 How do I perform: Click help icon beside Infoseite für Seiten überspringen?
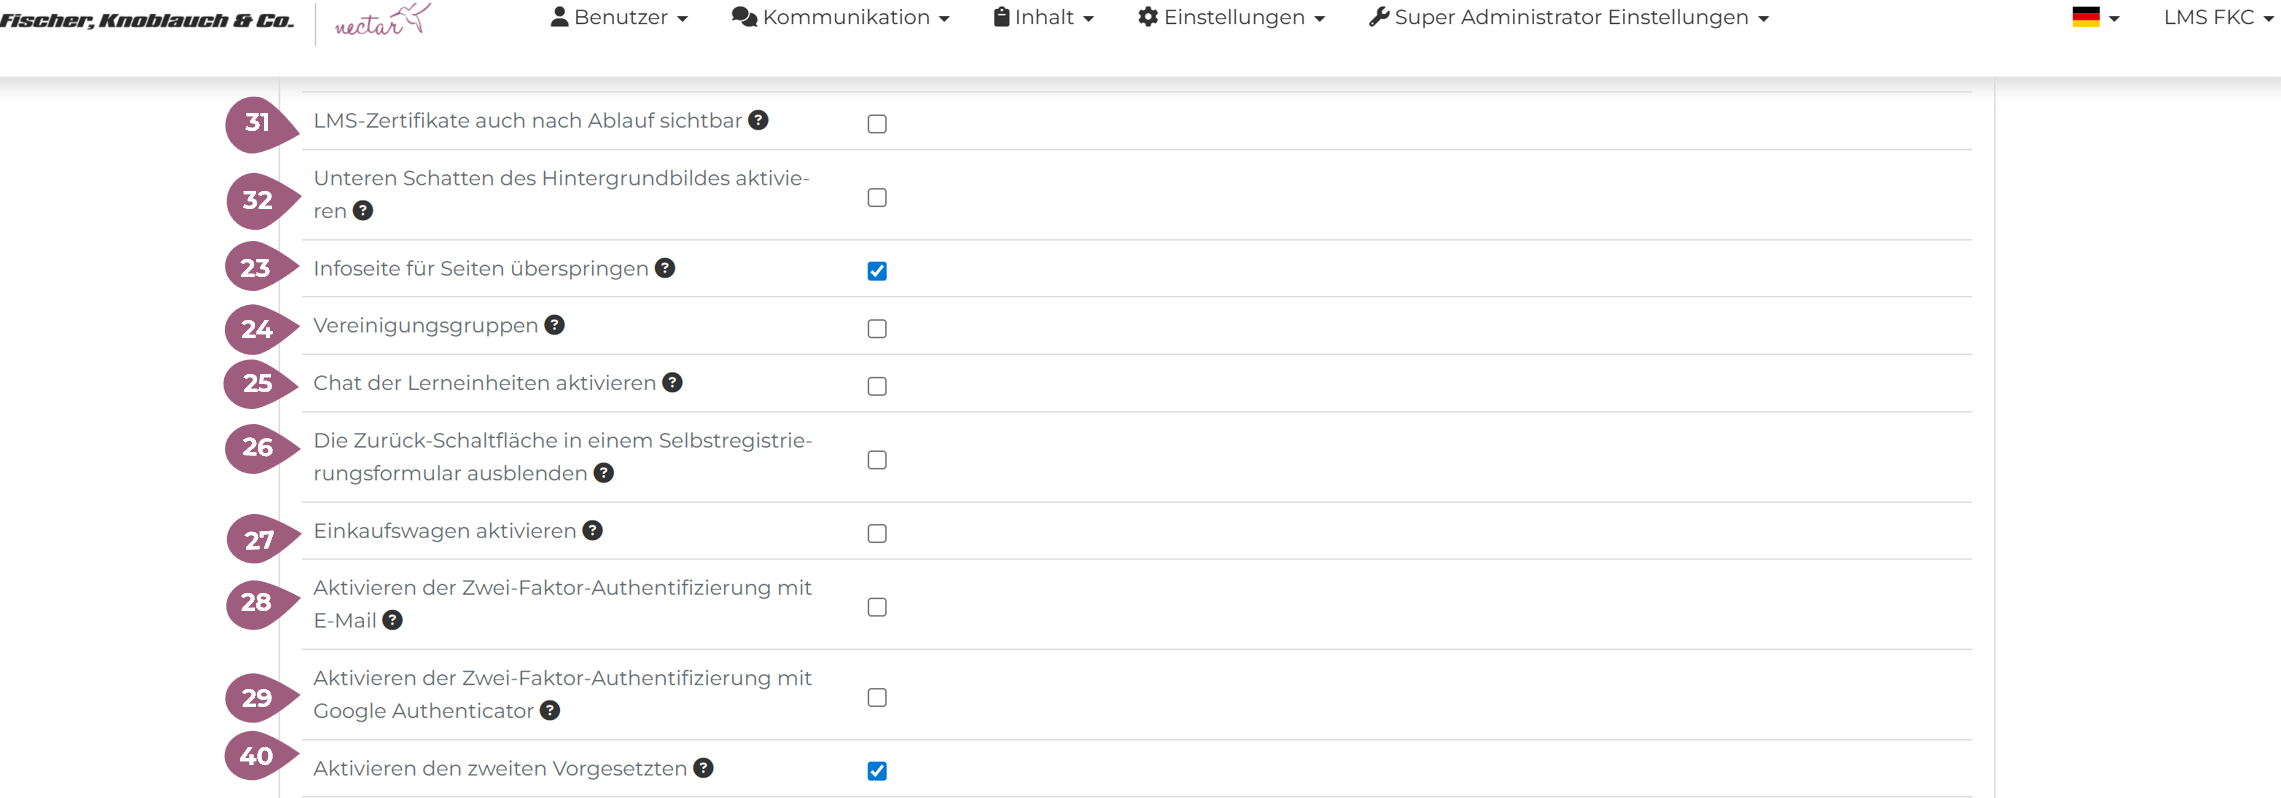[x=665, y=268]
